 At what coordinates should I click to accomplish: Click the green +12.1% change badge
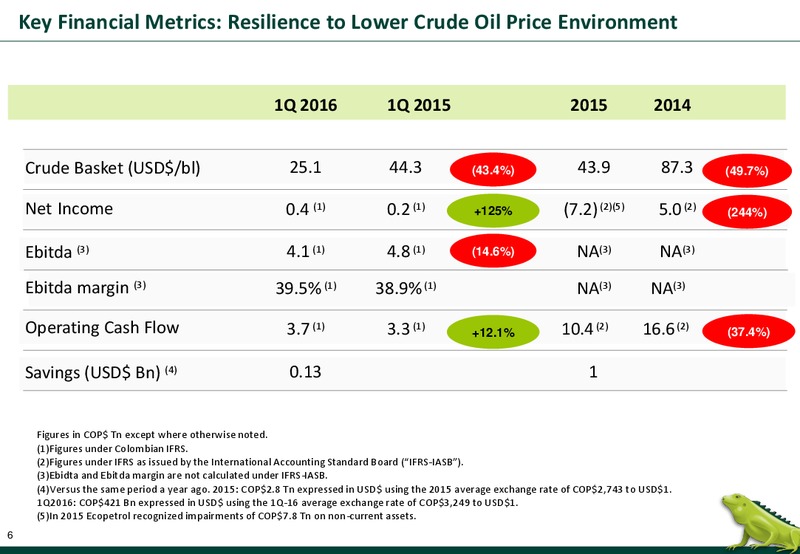click(493, 333)
